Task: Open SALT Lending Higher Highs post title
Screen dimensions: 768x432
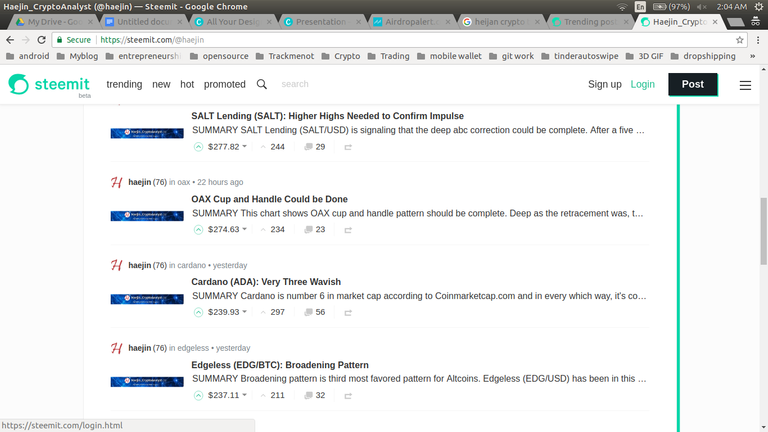Action: click(327, 116)
